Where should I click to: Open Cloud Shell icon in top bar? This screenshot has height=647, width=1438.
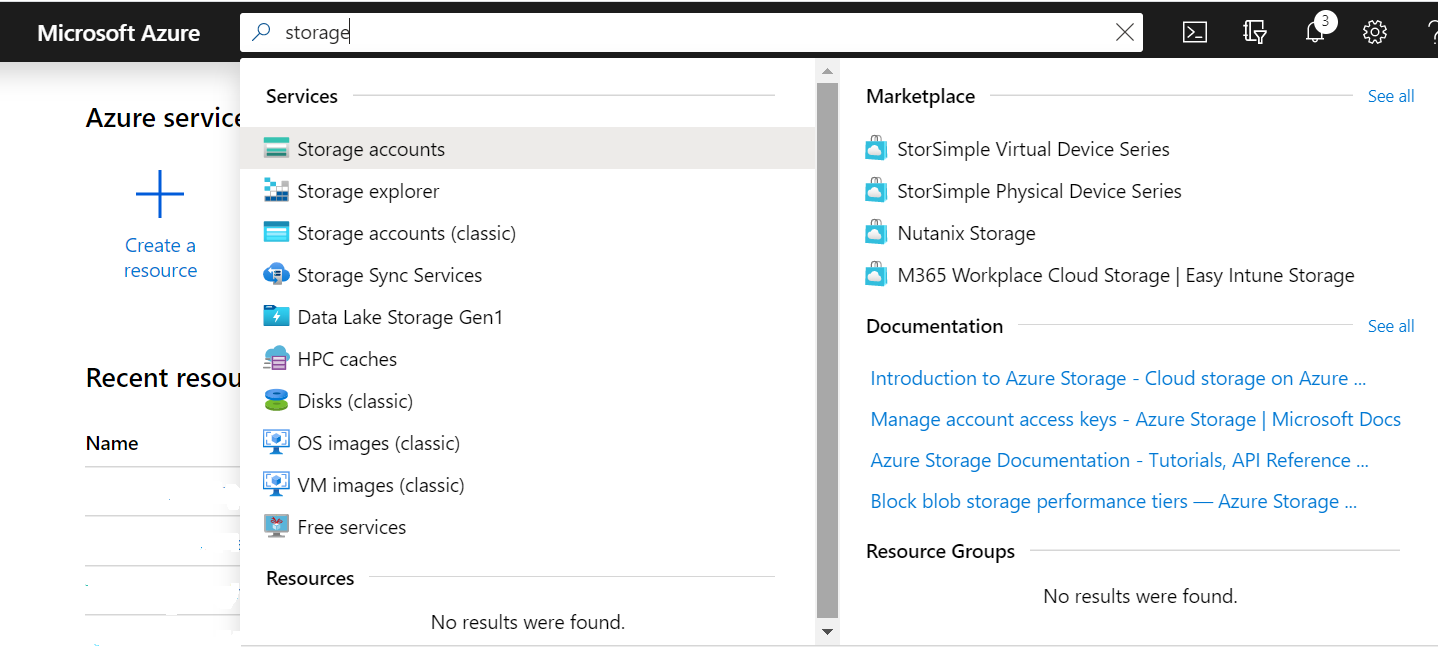[1194, 32]
